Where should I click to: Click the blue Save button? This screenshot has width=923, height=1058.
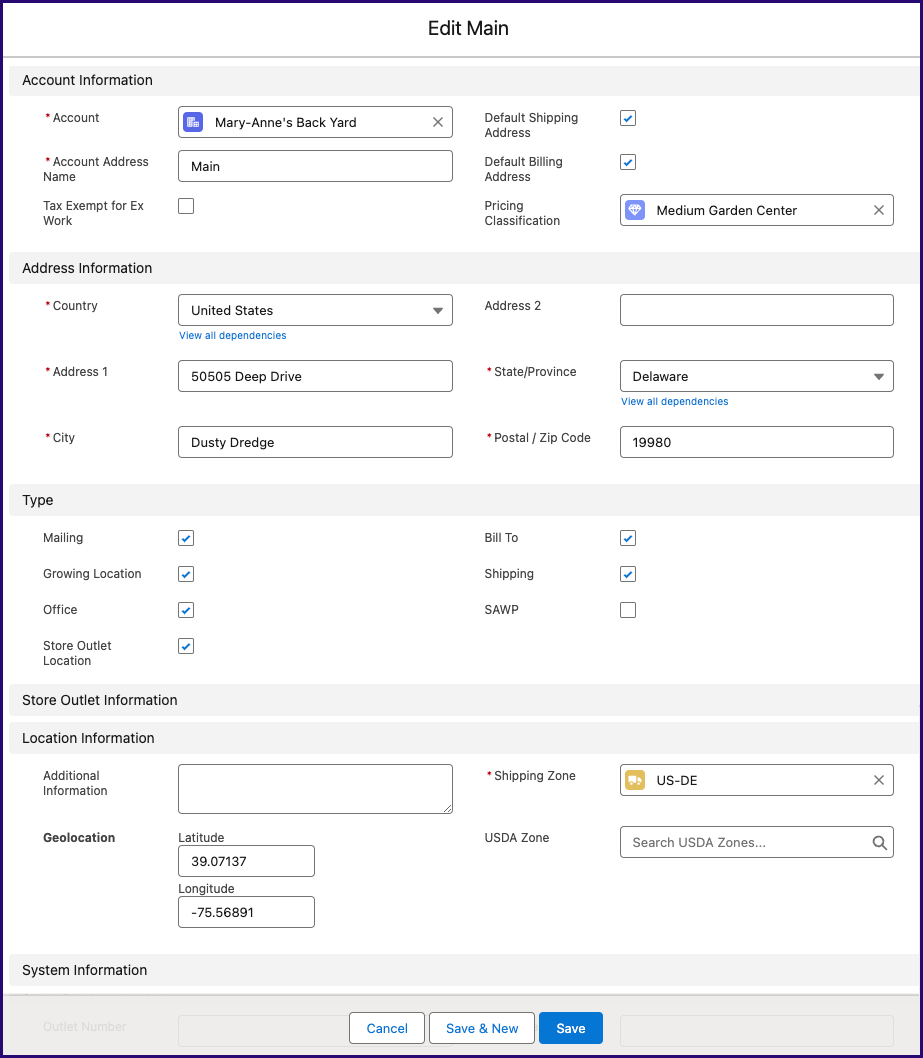(571, 1028)
